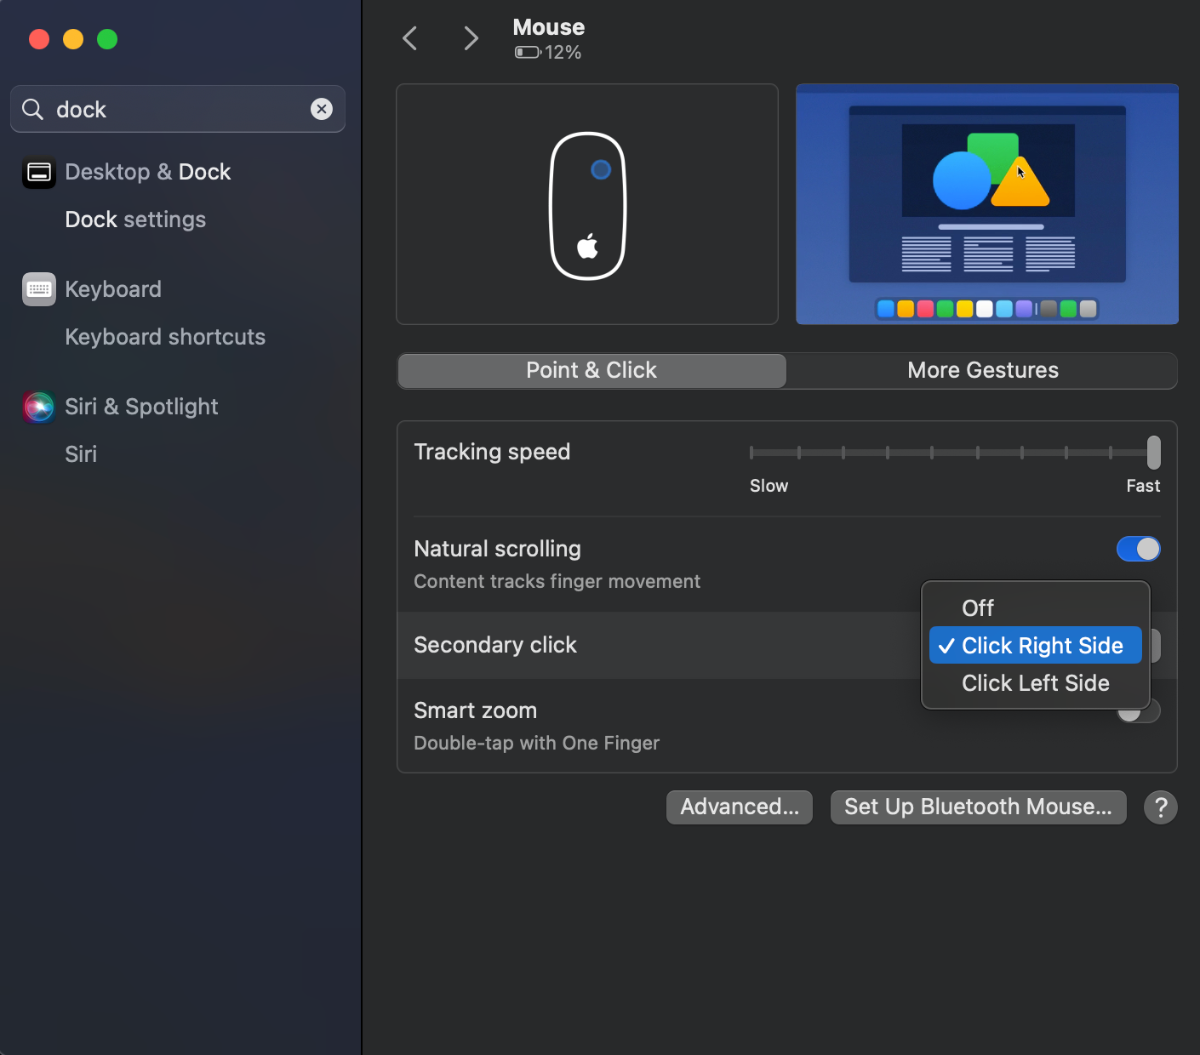
Task: Click the Mouse title text
Action: [x=549, y=27]
